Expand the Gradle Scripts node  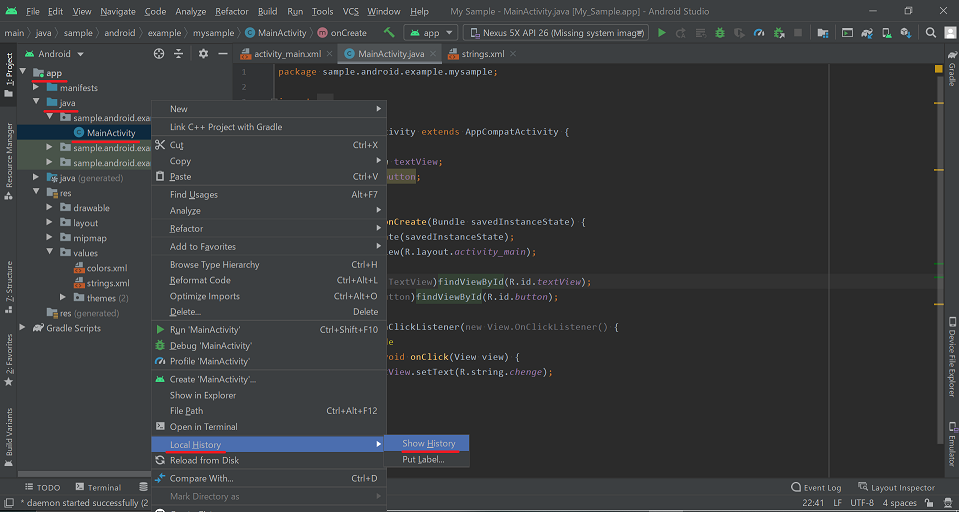pos(23,328)
